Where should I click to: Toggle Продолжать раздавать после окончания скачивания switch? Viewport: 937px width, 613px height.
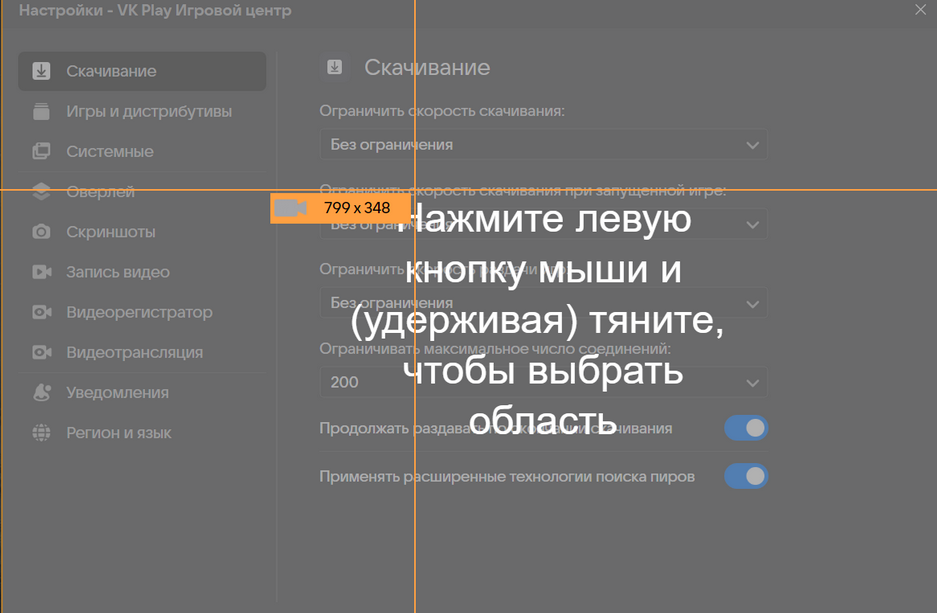pos(745,428)
